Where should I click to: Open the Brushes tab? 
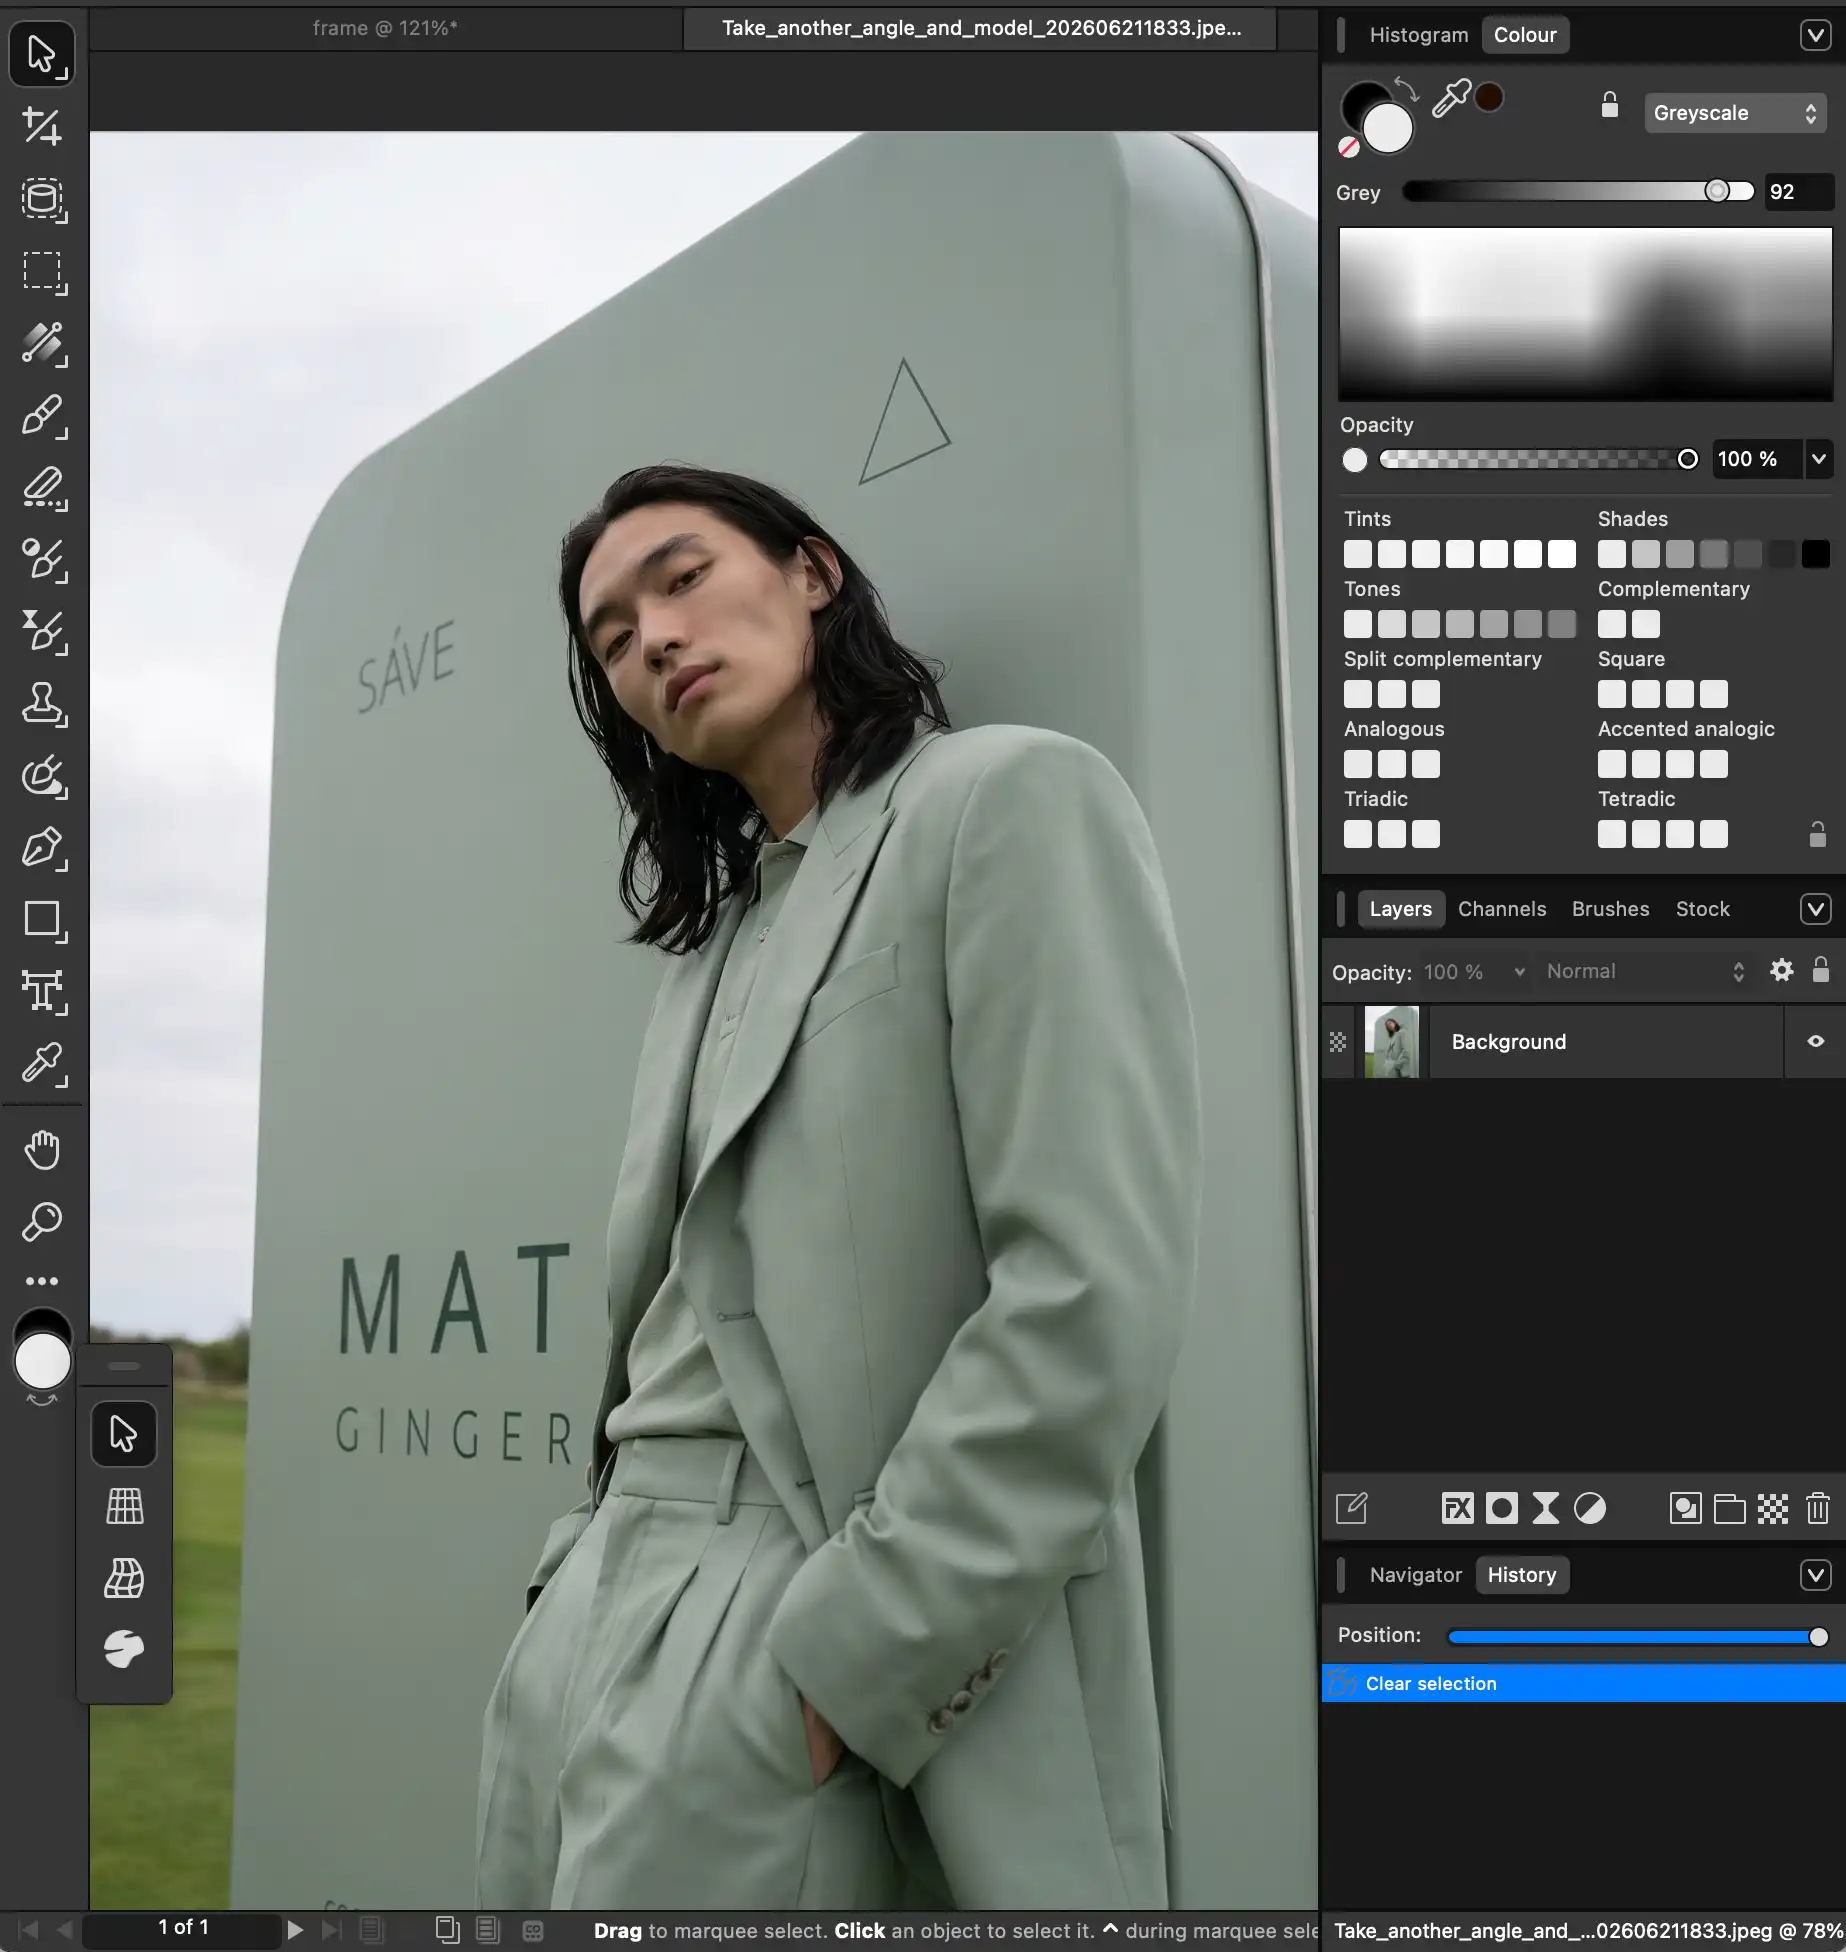pos(1610,909)
